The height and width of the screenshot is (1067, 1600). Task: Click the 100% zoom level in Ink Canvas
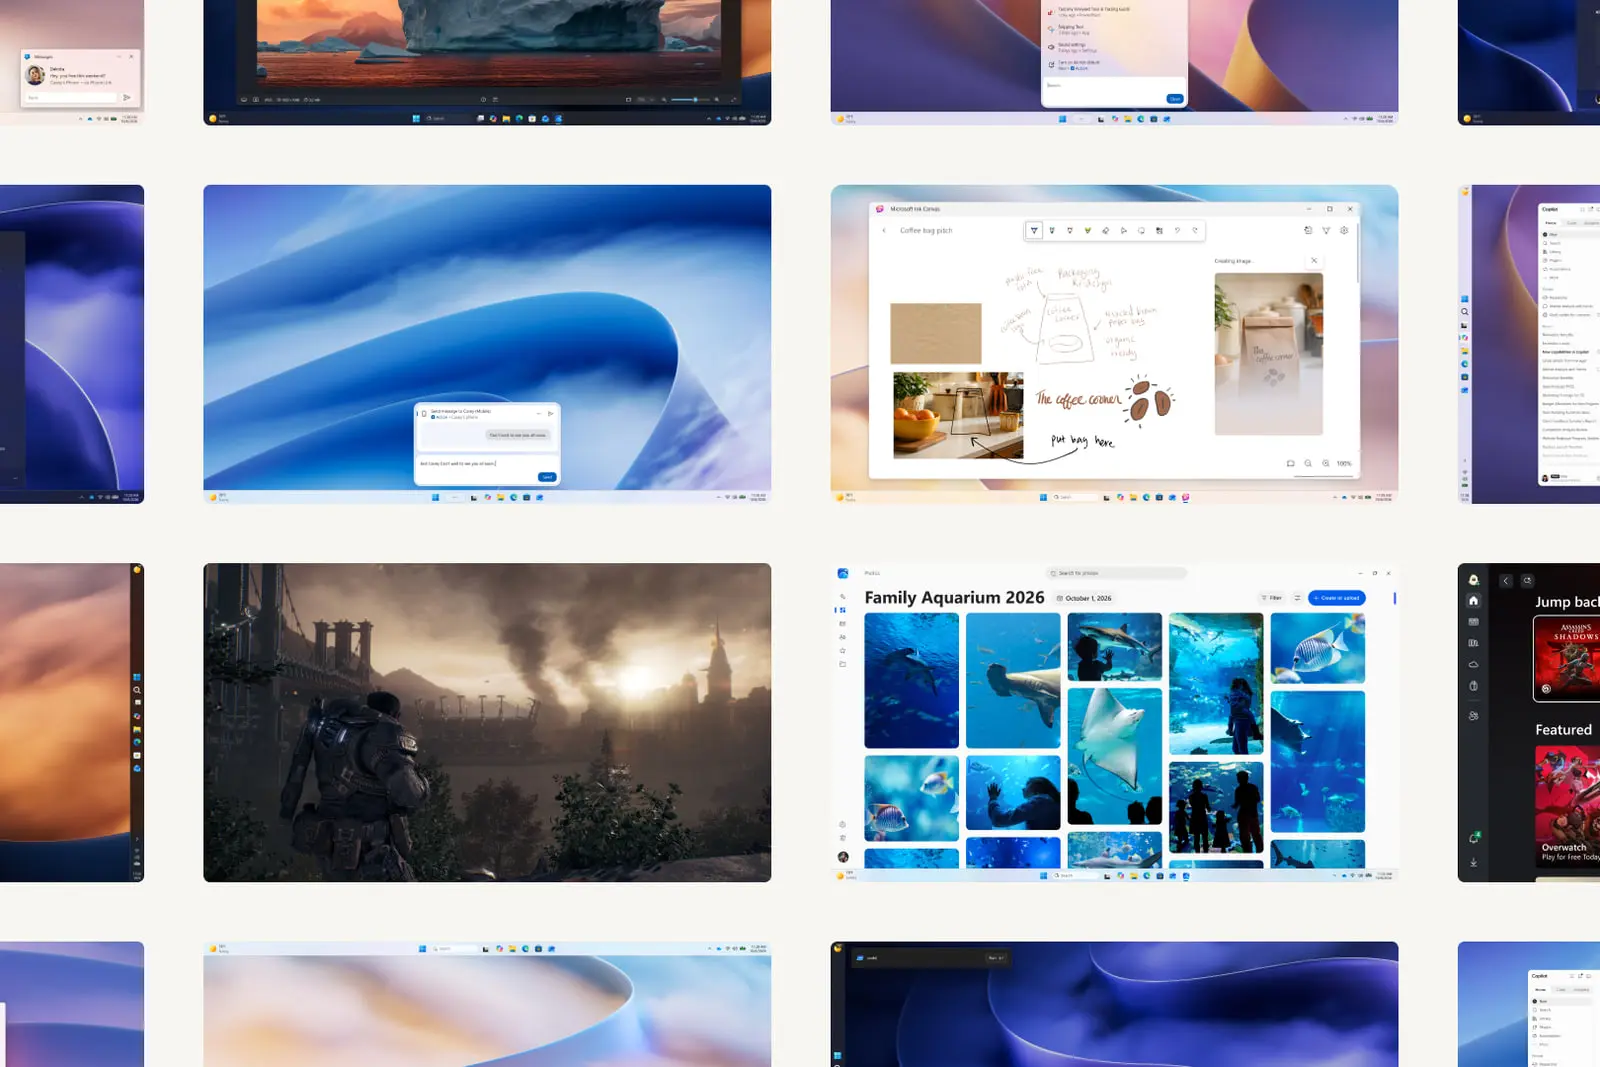pyautogui.click(x=1344, y=463)
